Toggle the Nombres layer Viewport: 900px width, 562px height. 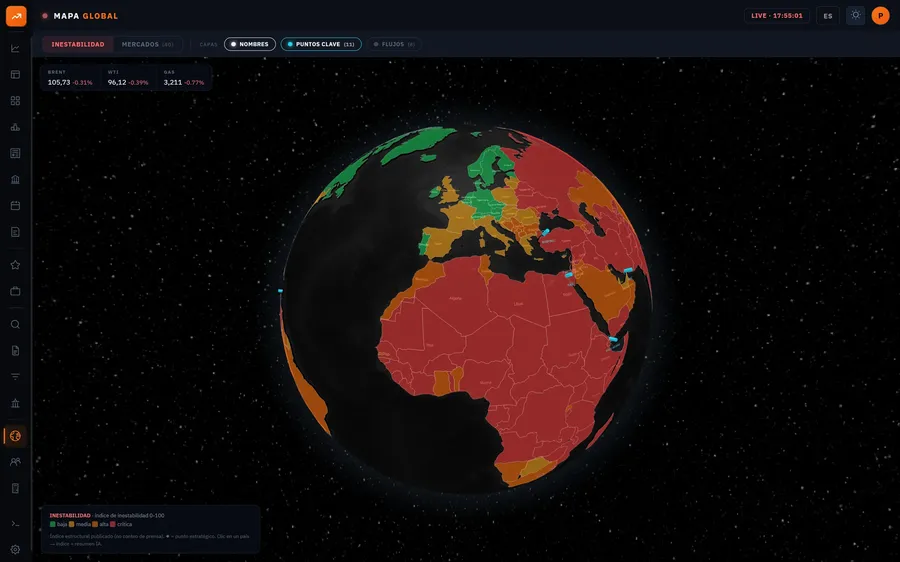[x=250, y=44]
